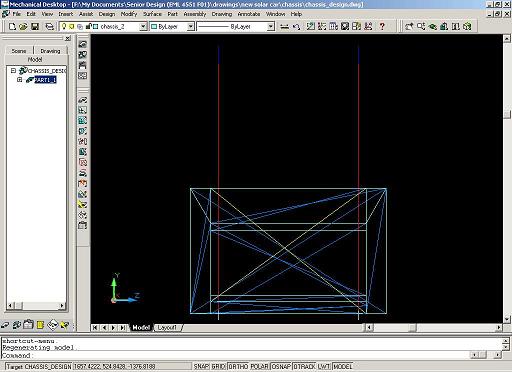The width and height of the screenshot is (512, 372).
Task: Click the New drawing icon
Action: tap(12, 26)
